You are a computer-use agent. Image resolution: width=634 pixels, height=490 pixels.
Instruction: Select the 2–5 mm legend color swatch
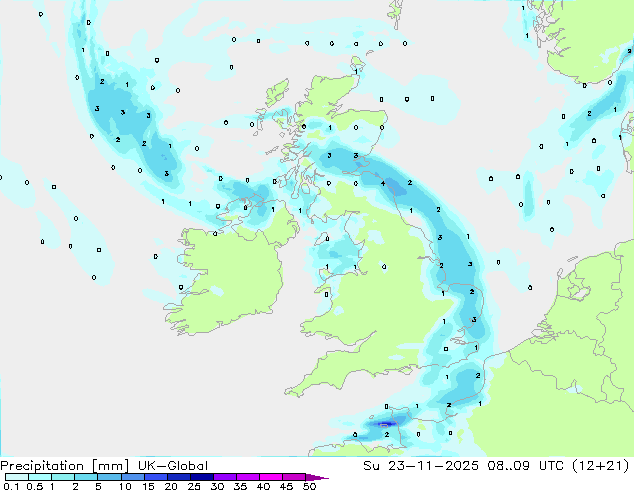[x=86, y=477]
